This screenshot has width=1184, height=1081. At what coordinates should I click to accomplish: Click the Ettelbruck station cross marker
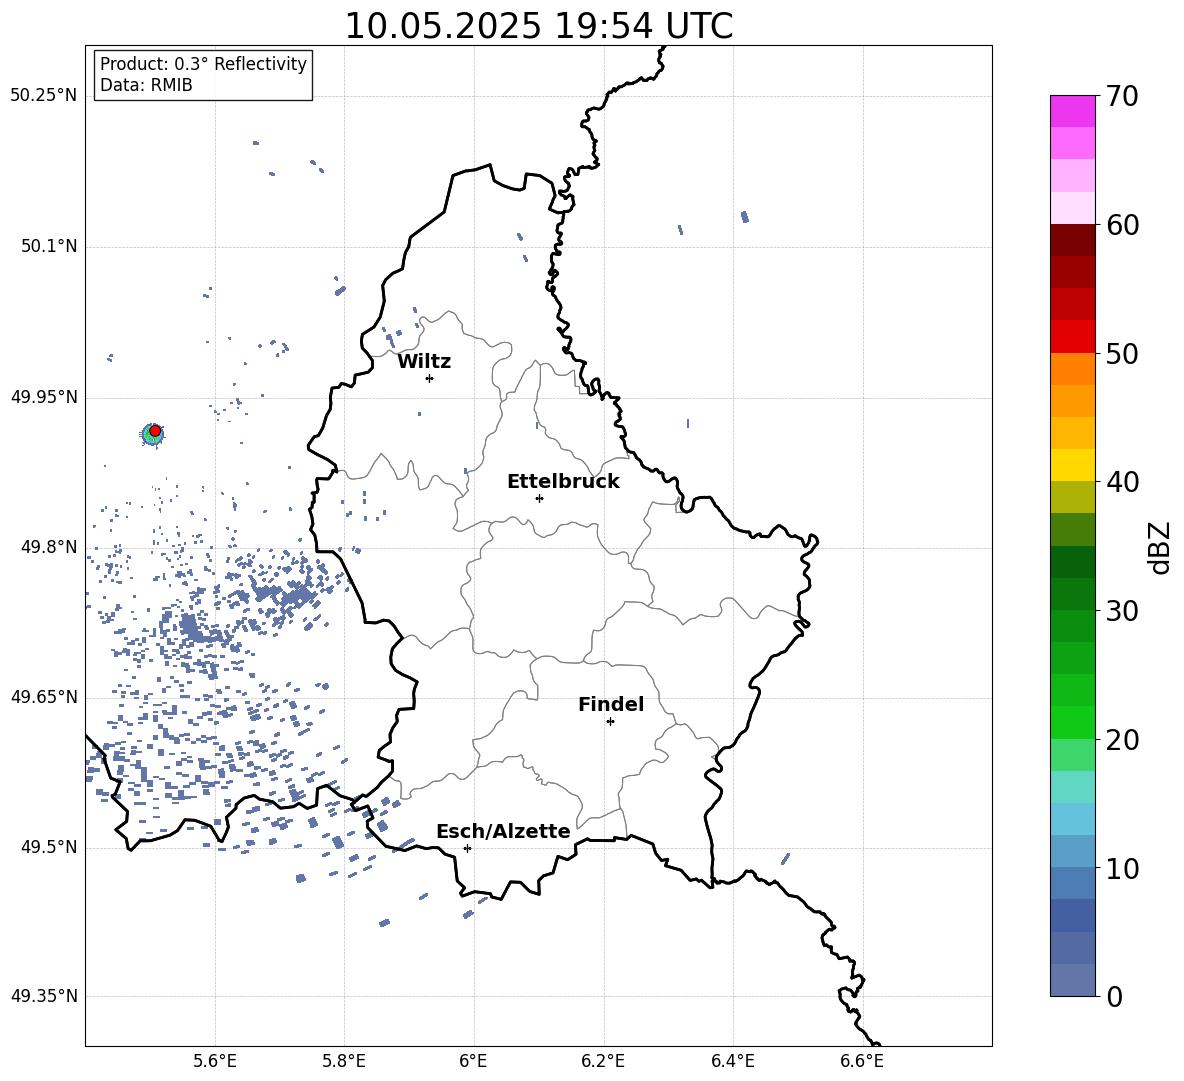539,498
